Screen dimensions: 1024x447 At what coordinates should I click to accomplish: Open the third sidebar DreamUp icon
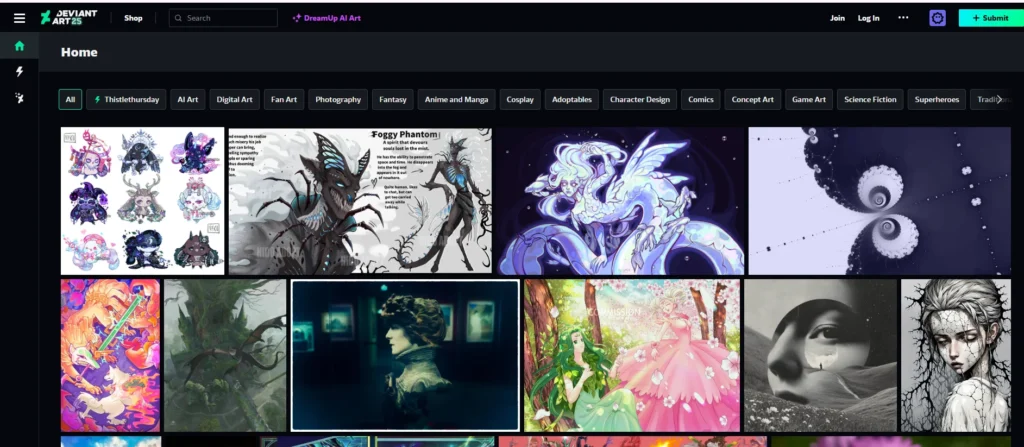[20, 98]
